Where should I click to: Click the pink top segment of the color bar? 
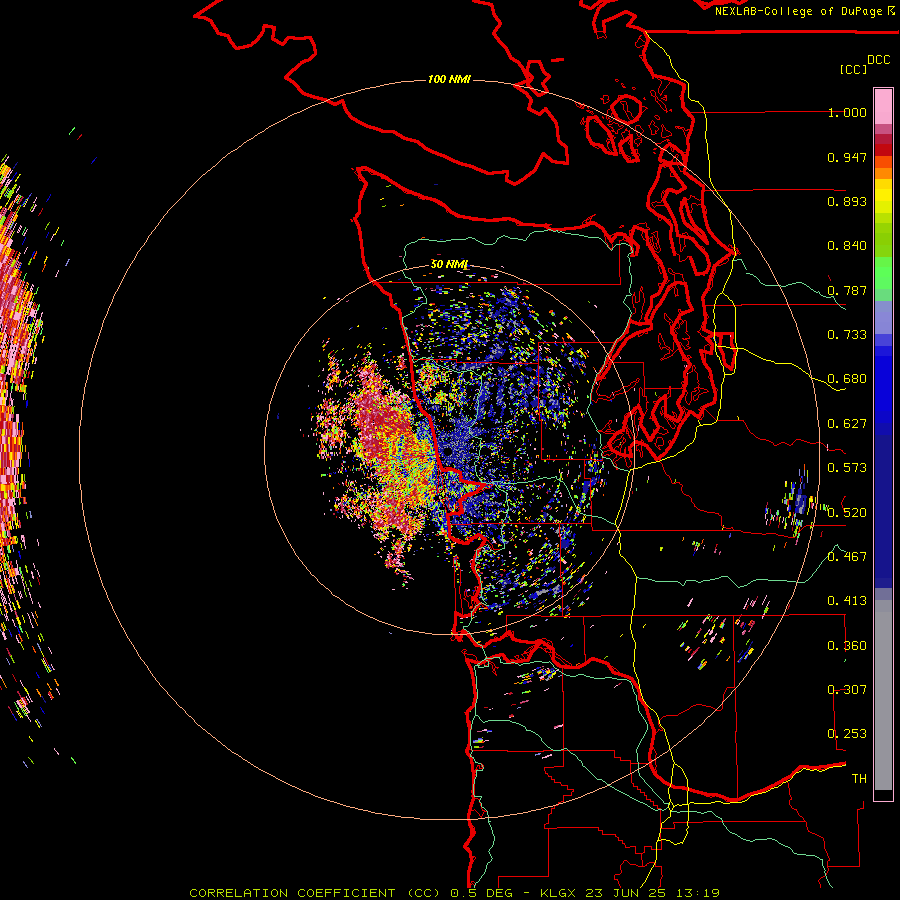click(x=883, y=106)
